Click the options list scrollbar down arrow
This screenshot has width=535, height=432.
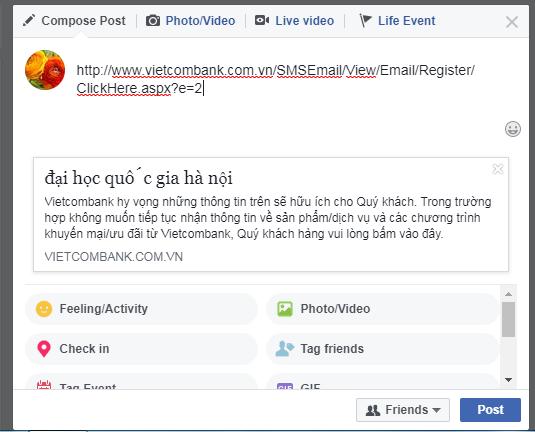(x=508, y=380)
